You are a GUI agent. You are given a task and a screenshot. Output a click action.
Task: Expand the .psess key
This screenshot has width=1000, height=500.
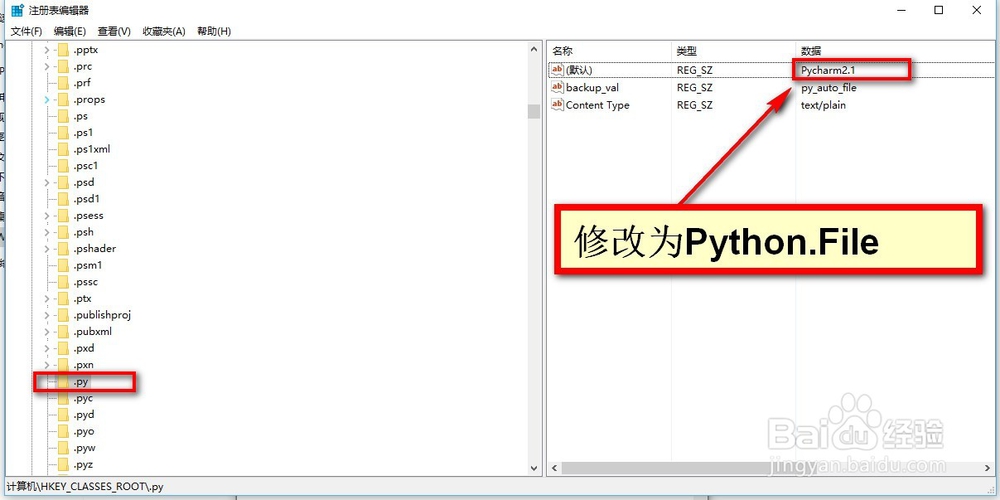(47, 216)
